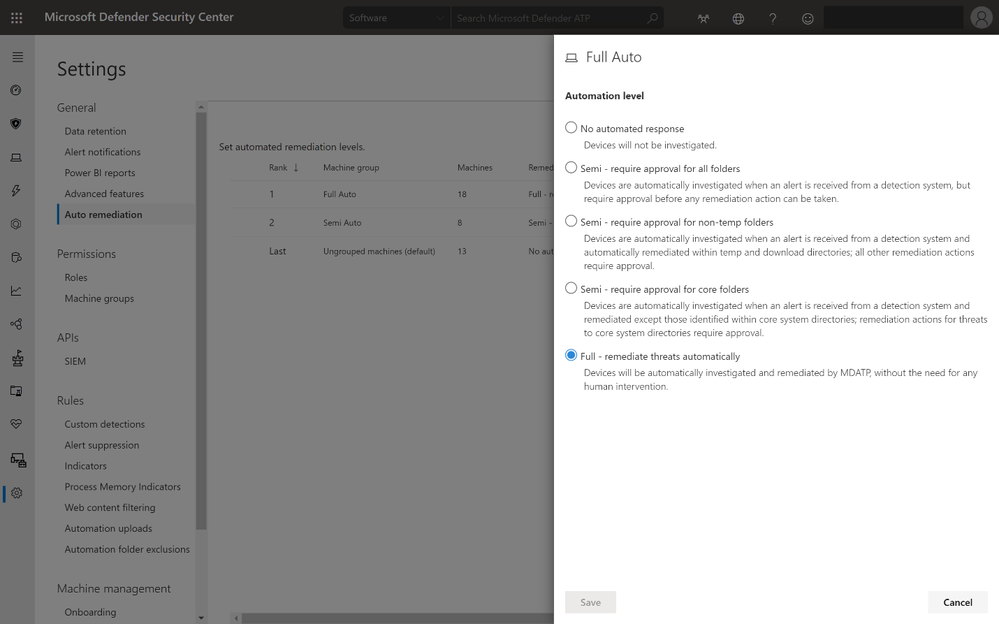Click the search magnifier icon

pyautogui.click(x=652, y=18)
